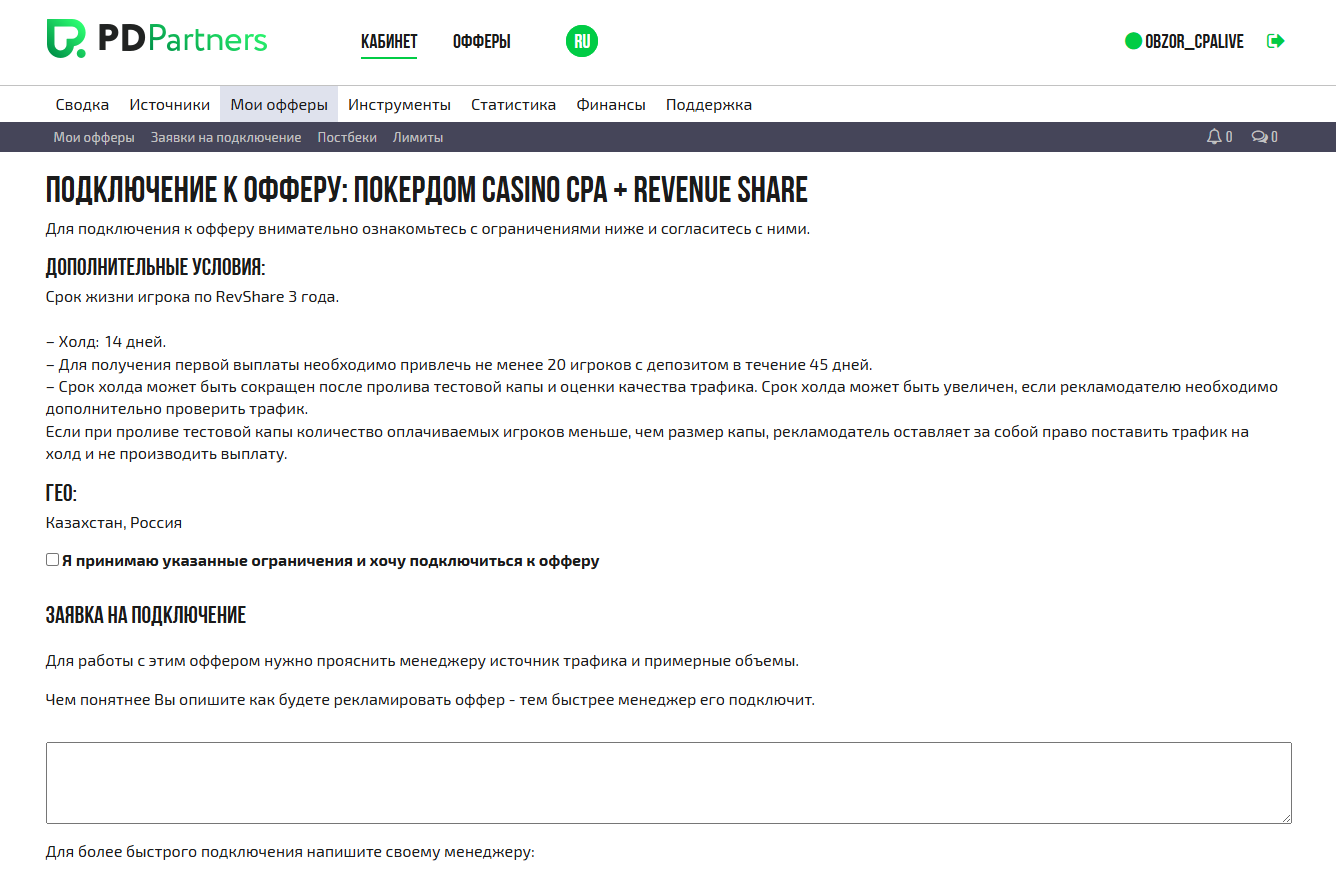Go to Сводка tab
This screenshot has height=875, width=1336.
click(x=82, y=104)
